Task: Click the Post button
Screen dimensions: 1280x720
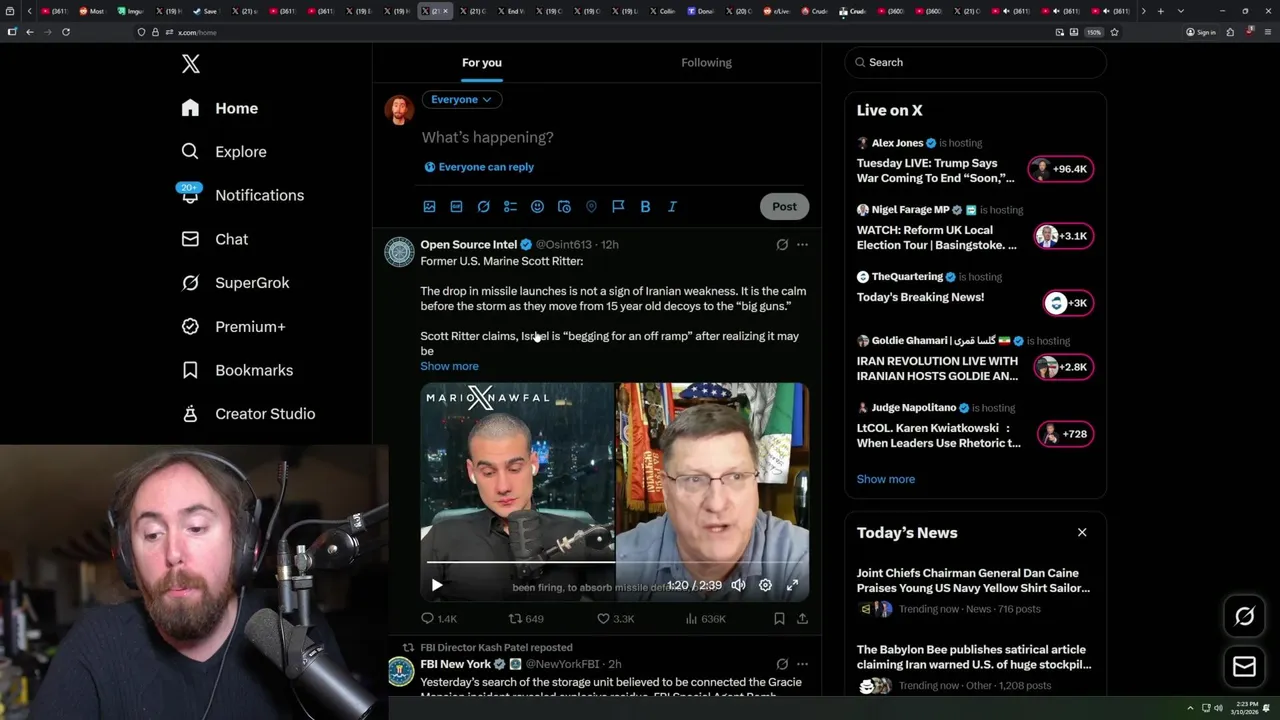Action: pos(784,206)
